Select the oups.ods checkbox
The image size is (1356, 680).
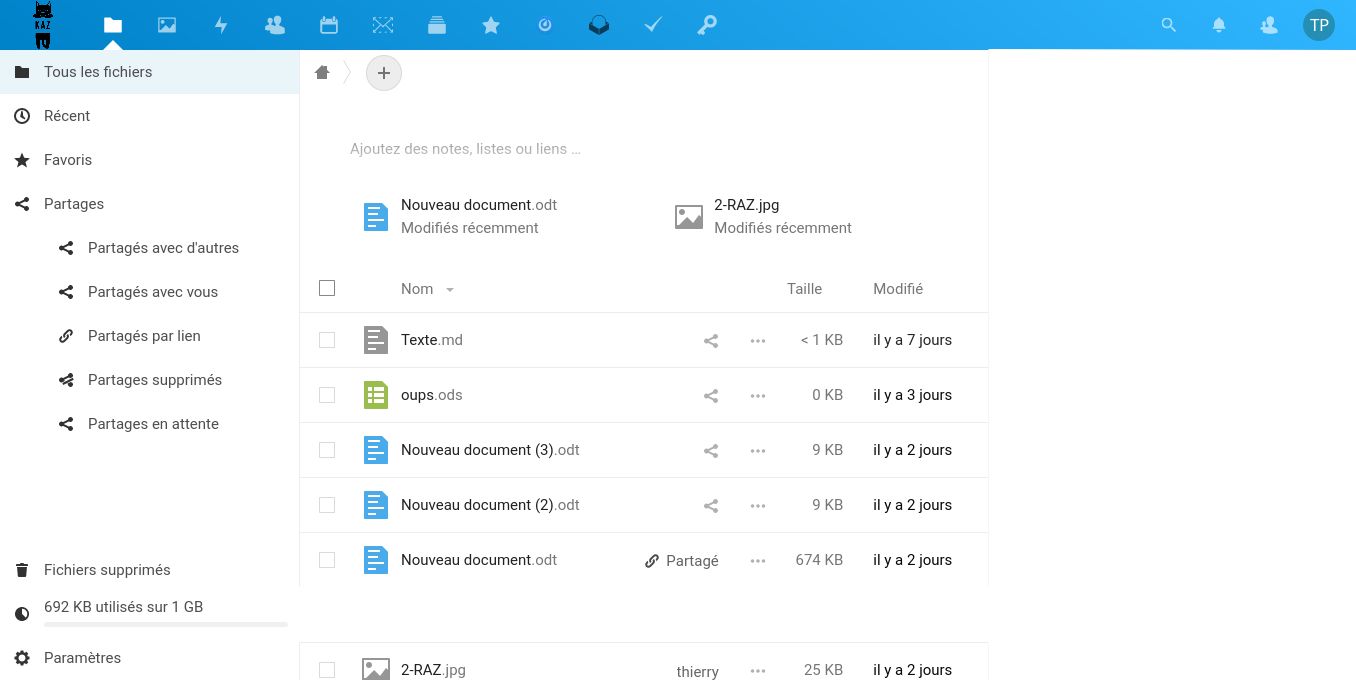(327, 395)
